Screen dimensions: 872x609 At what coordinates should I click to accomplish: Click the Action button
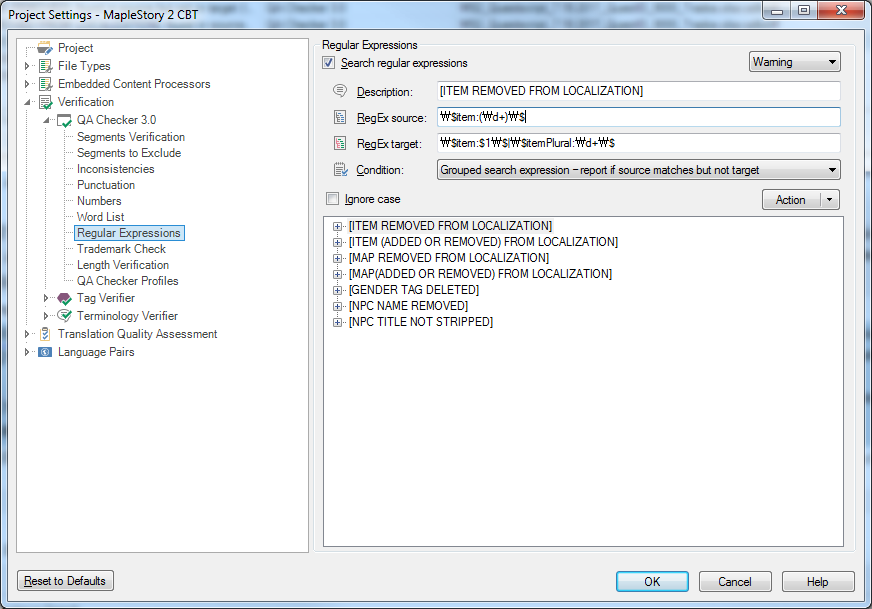(x=791, y=200)
